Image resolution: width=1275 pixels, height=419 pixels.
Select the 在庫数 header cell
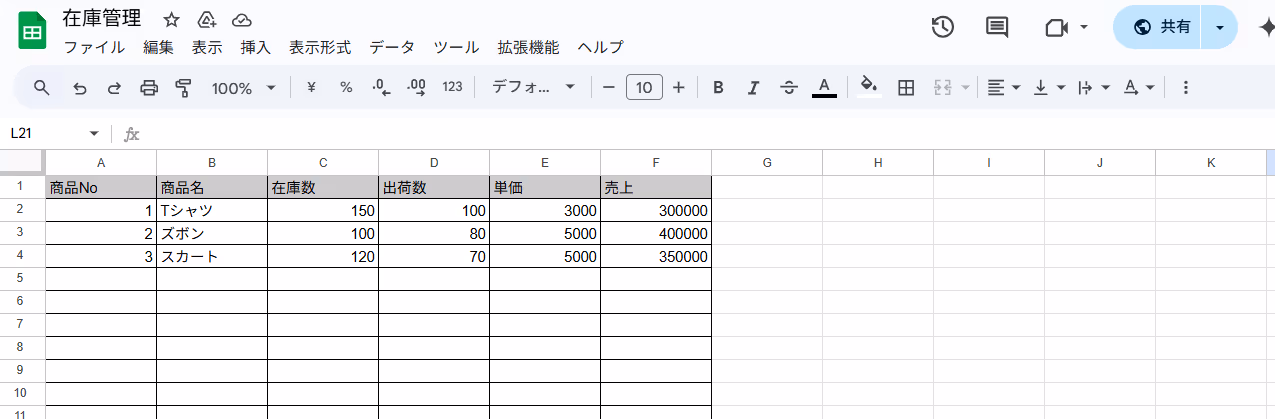tap(323, 187)
